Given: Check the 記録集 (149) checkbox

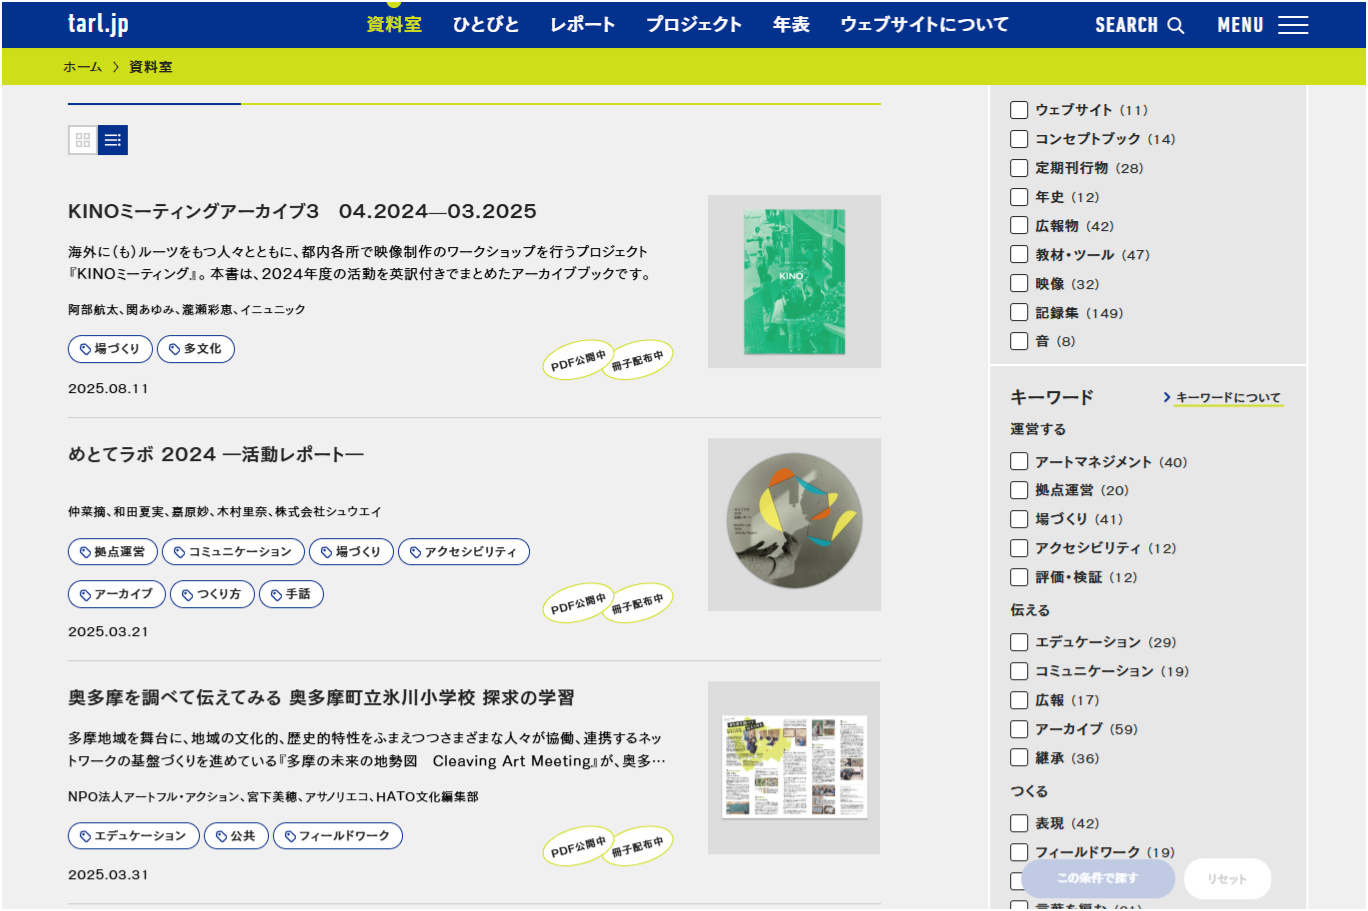Looking at the screenshot, I should (x=1019, y=313).
